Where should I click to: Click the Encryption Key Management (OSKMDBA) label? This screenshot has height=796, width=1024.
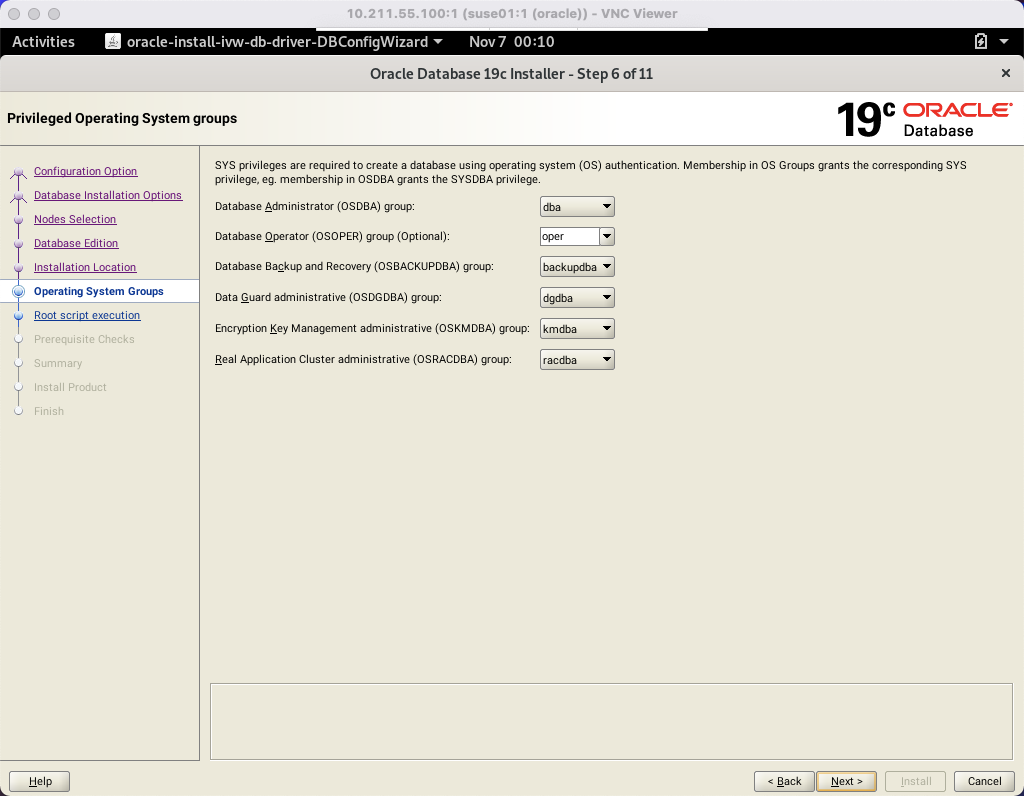coord(372,328)
